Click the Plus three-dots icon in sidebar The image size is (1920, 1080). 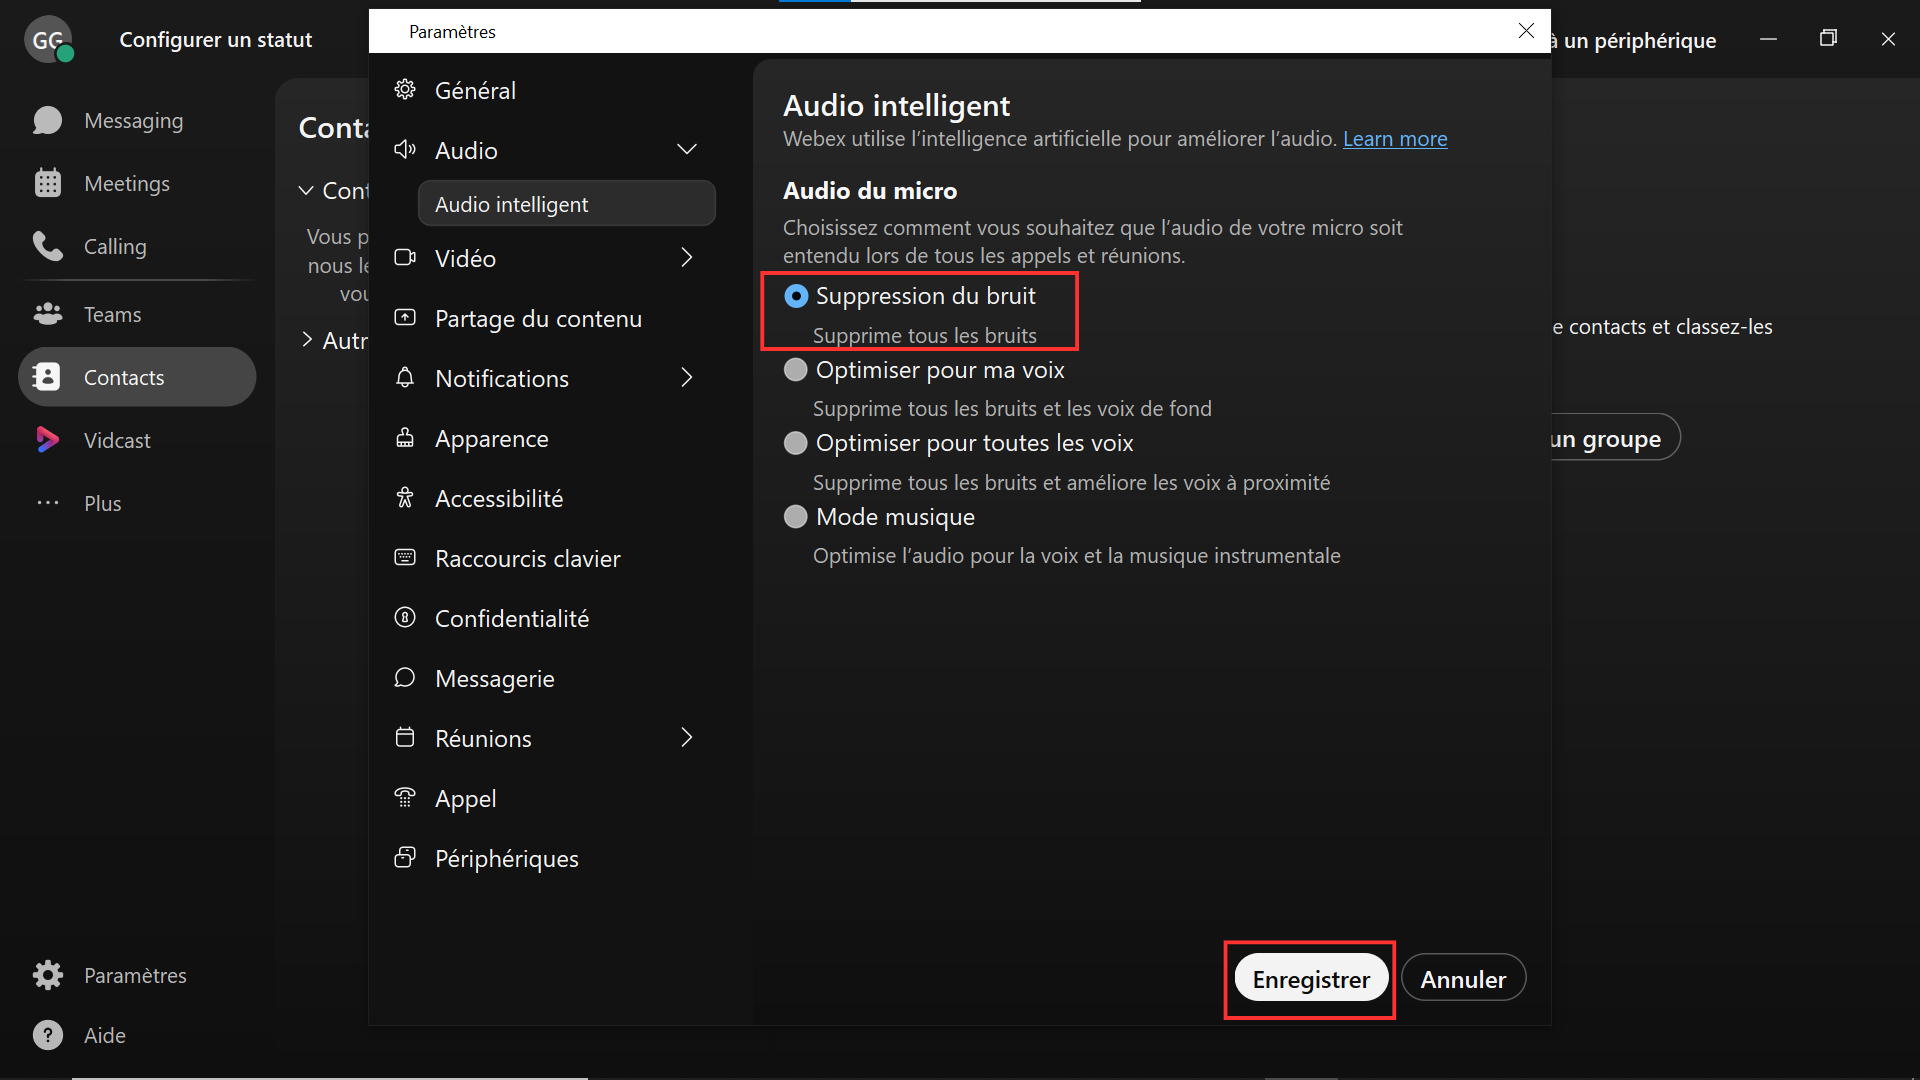[47, 503]
